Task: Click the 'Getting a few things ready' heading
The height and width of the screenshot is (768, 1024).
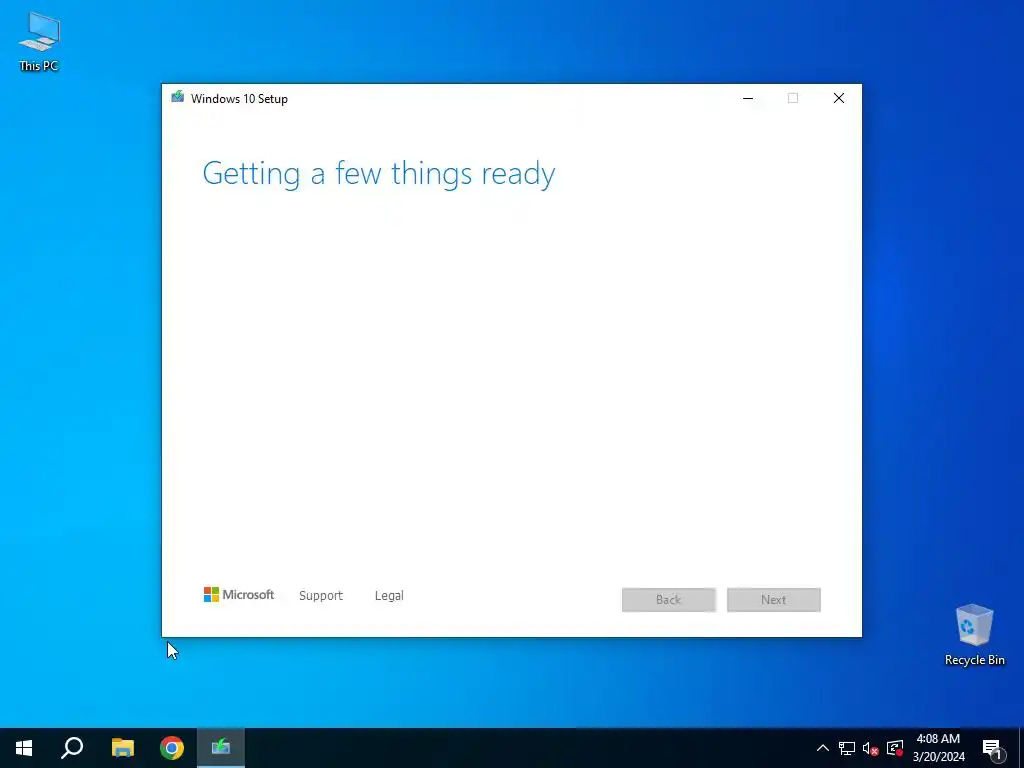Action: (379, 174)
